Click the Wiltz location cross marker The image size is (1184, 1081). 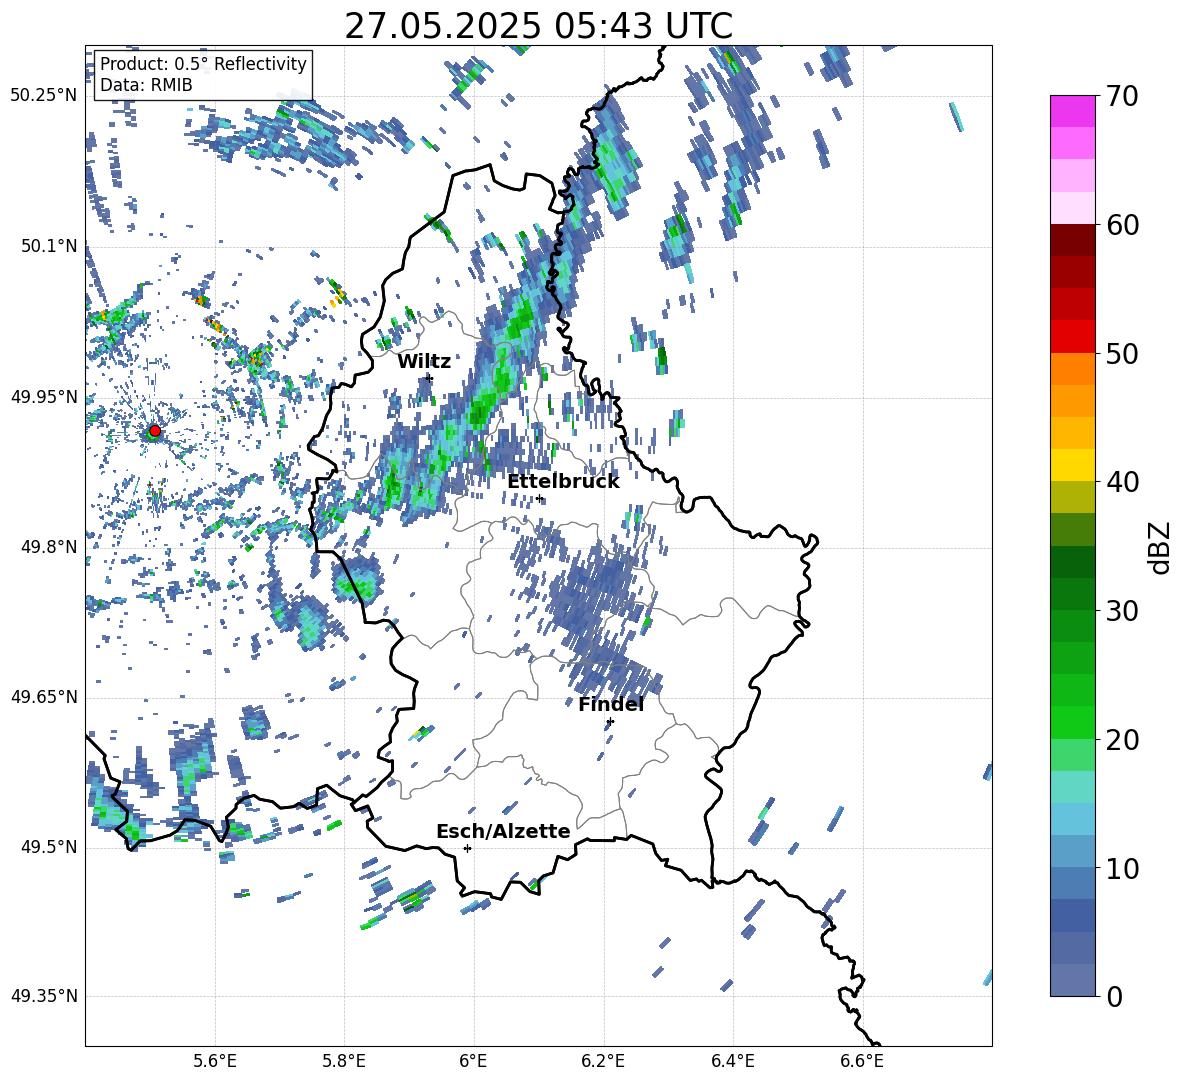coord(430,378)
